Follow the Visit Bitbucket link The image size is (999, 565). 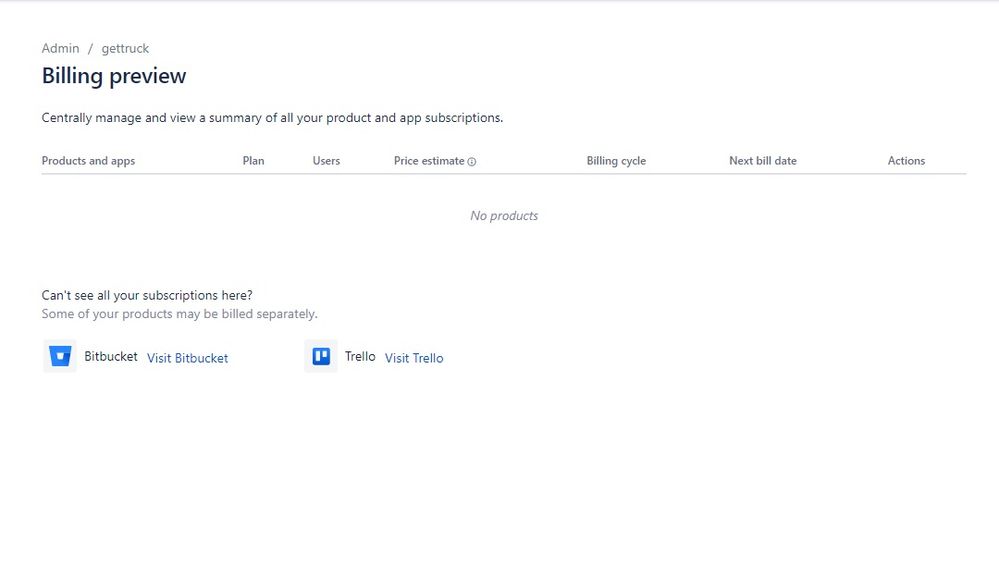187,358
